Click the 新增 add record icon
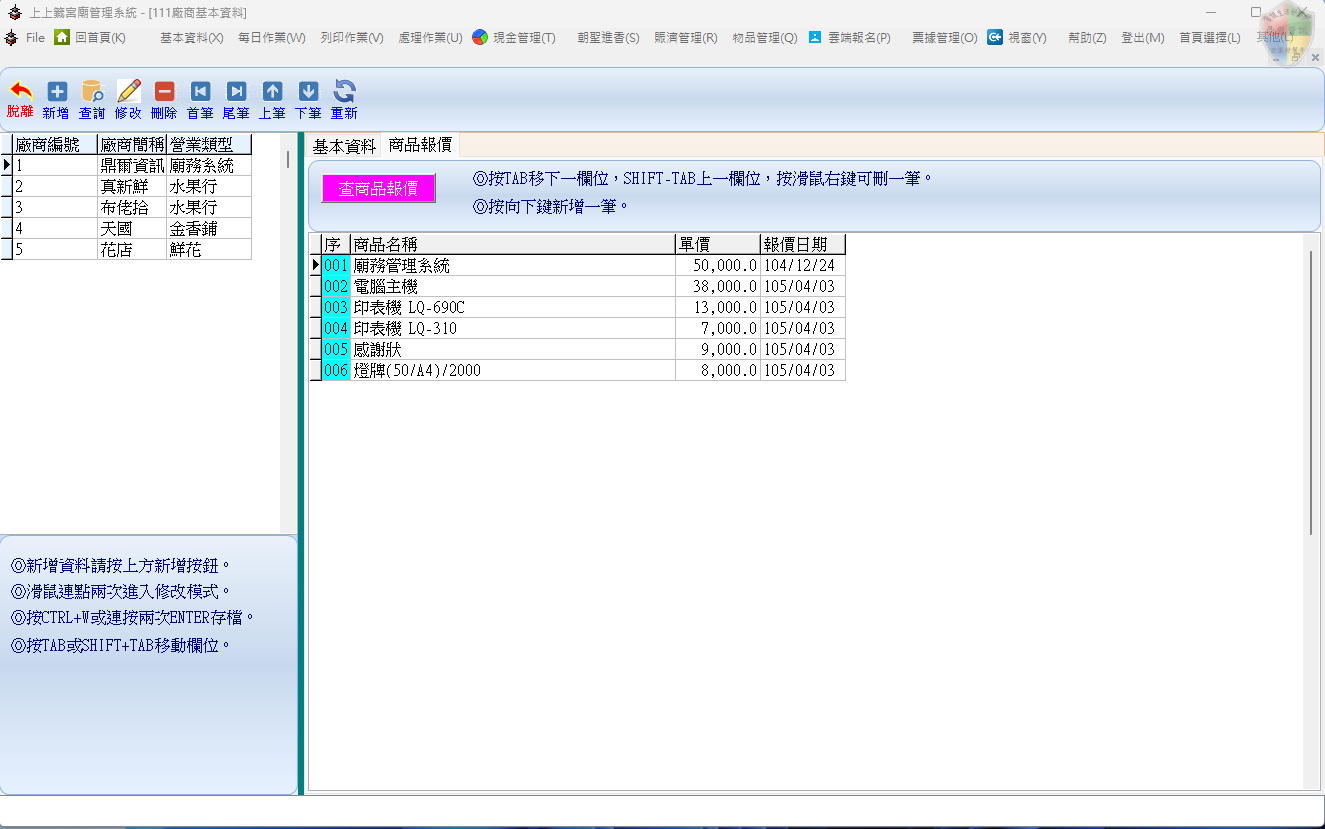This screenshot has height=829, width=1325. click(x=57, y=91)
